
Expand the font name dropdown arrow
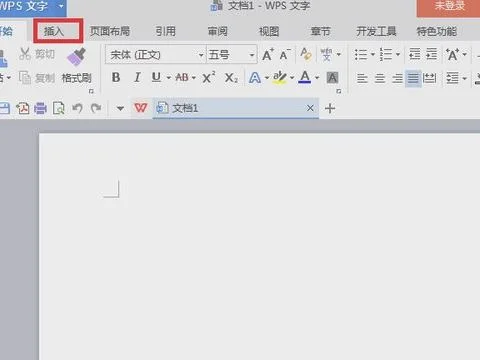click(201, 55)
